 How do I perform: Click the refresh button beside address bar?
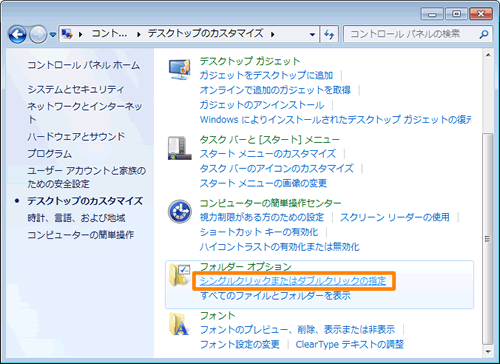pyautogui.click(x=329, y=34)
